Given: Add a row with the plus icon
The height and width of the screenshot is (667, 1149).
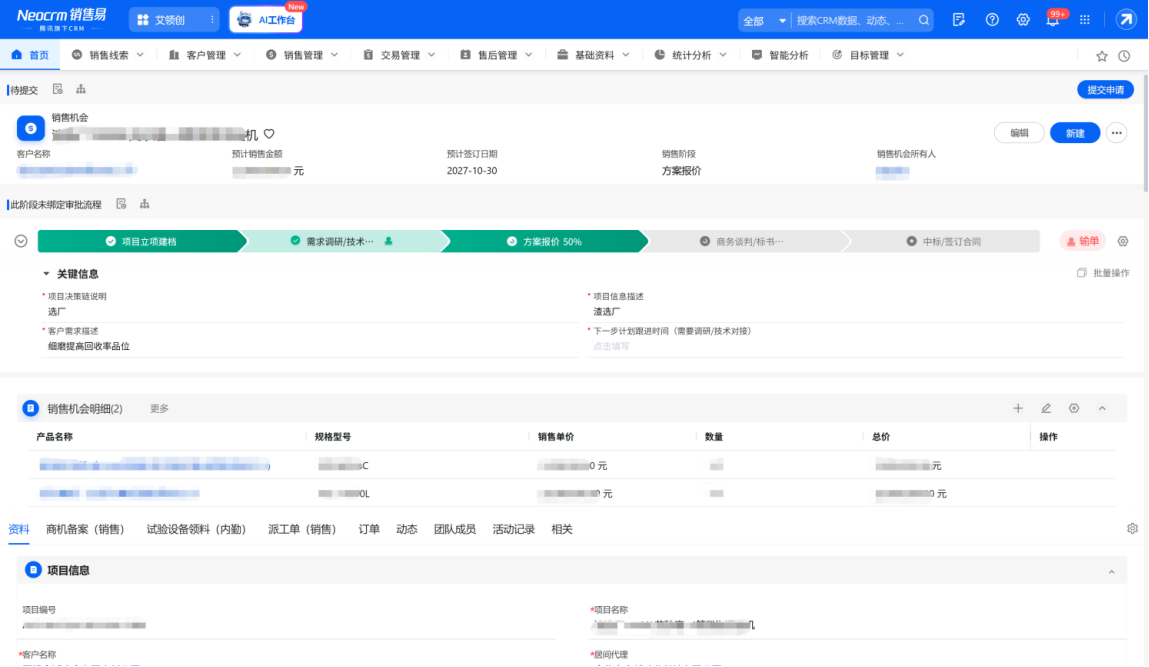Looking at the screenshot, I should [x=1018, y=408].
